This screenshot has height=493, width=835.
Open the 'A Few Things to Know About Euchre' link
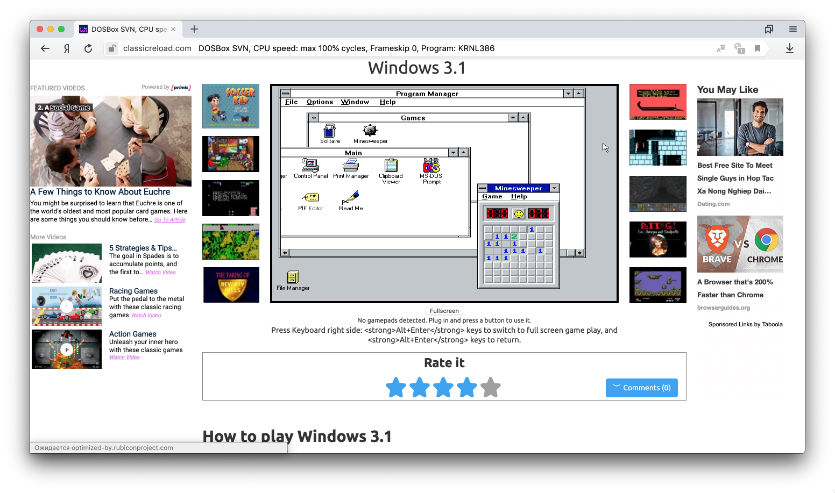100,192
